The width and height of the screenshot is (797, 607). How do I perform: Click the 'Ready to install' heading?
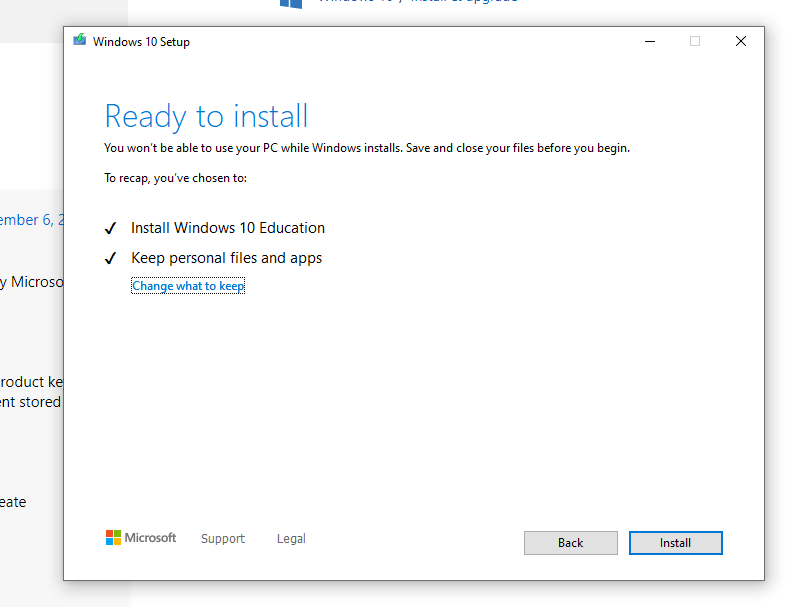click(206, 116)
